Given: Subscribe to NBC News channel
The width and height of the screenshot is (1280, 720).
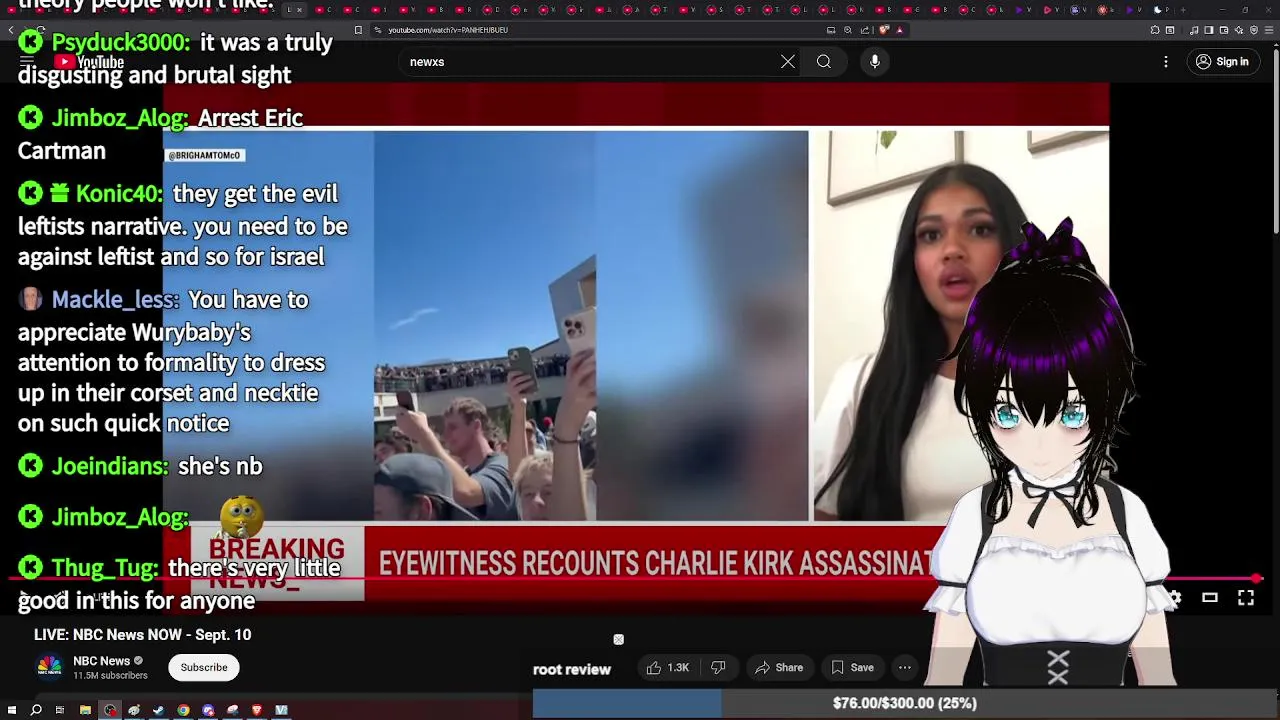Looking at the screenshot, I should [x=204, y=667].
